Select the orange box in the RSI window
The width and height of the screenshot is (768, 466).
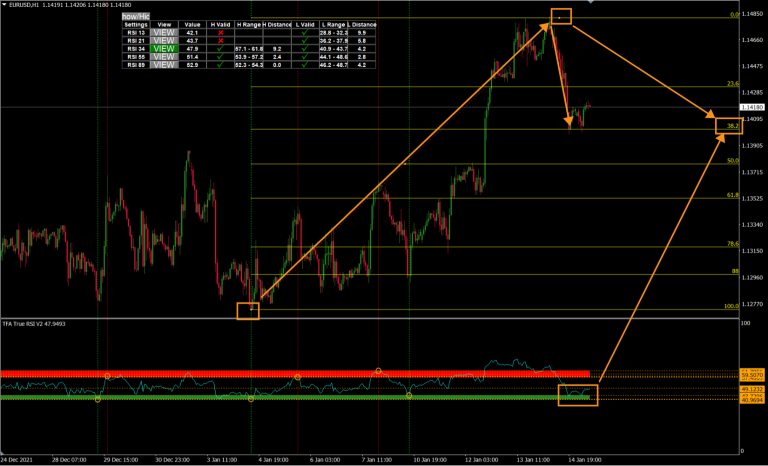(x=577, y=395)
